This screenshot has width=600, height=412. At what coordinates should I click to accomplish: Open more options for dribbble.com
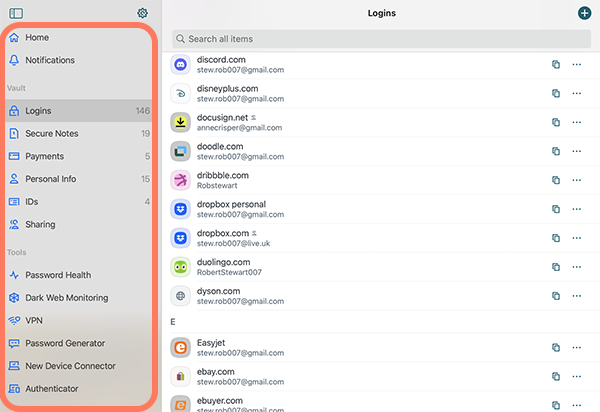pos(577,180)
